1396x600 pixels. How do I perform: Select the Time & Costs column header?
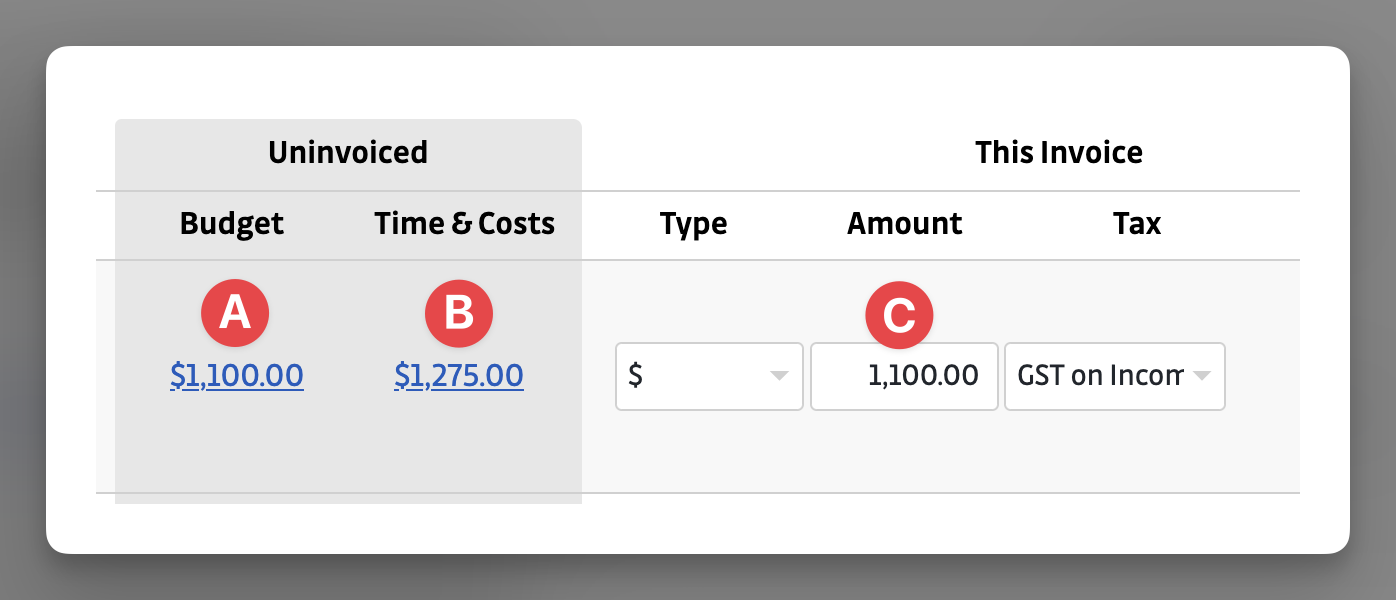464,224
